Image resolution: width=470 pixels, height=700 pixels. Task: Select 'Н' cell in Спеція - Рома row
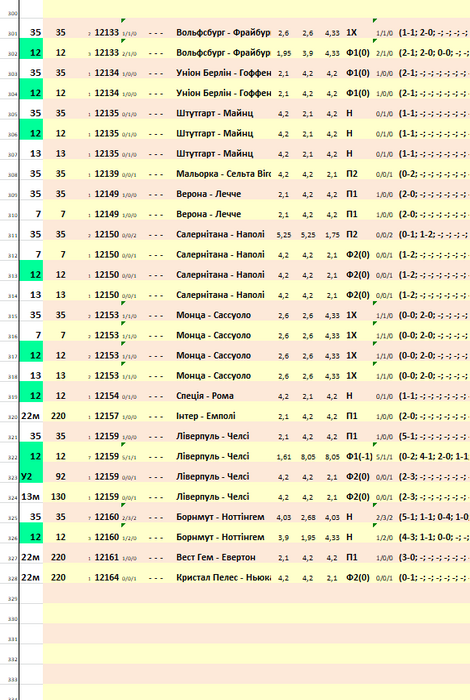(349, 396)
